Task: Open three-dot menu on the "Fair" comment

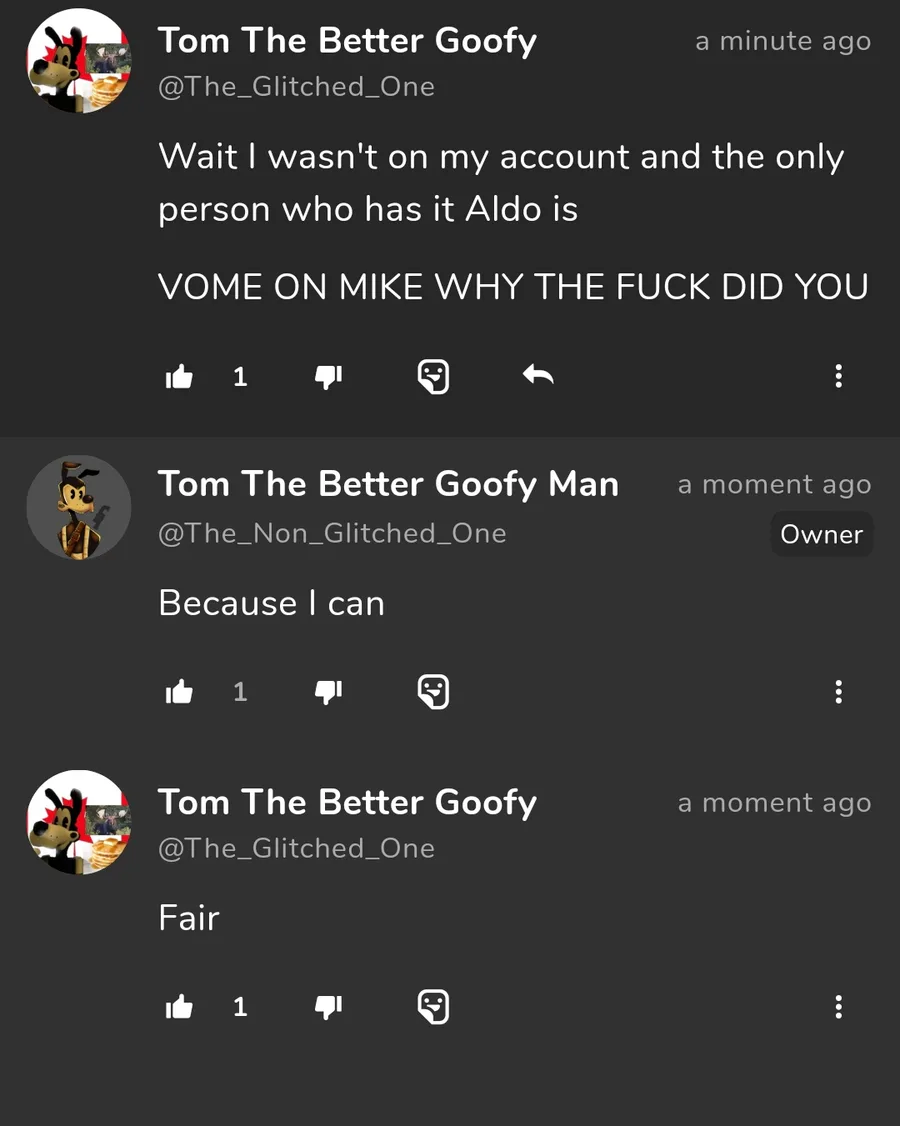Action: point(838,1007)
